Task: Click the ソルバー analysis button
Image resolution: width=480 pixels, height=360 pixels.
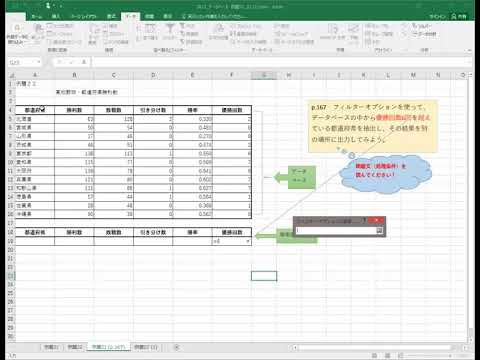Action: coord(422,26)
